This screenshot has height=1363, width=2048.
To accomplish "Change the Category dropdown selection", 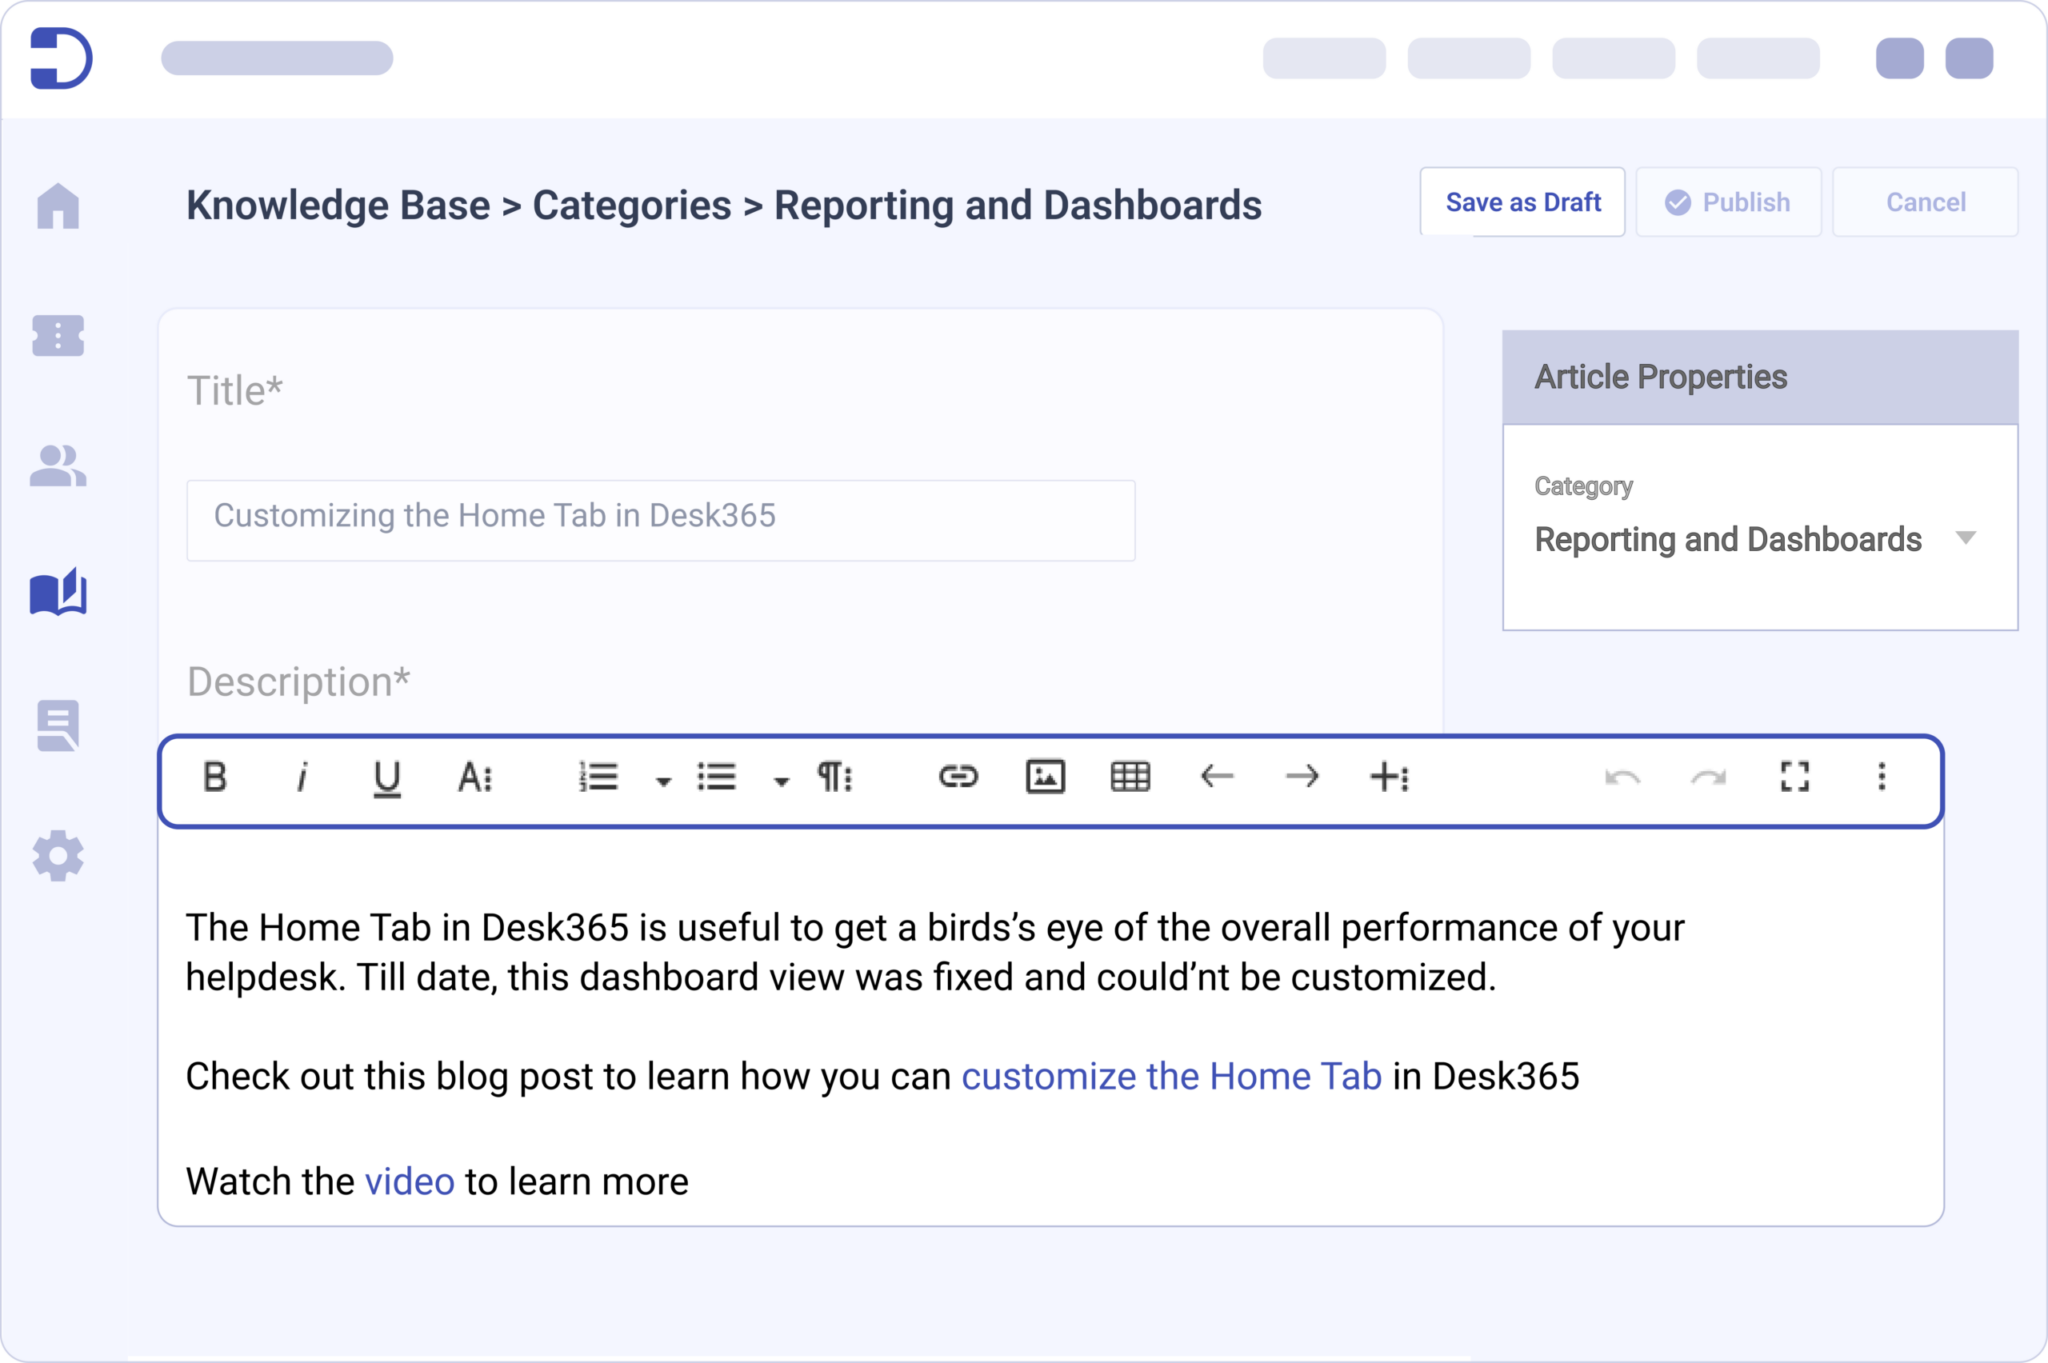I will pos(1969,538).
